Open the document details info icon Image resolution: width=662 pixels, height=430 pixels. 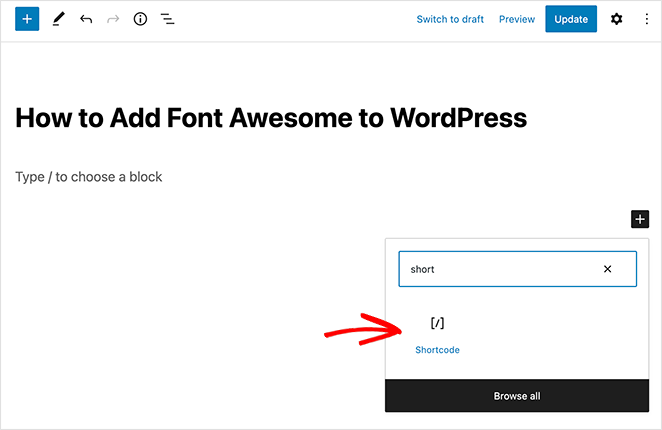pos(140,19)
